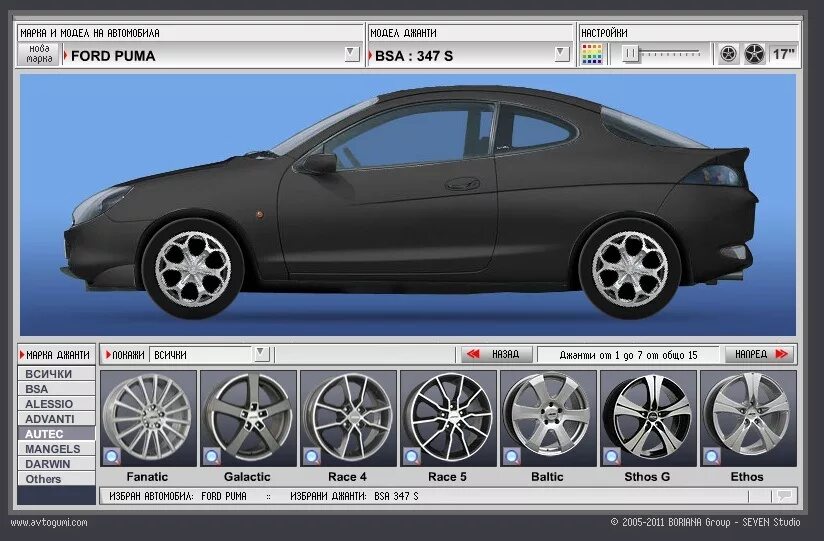This screenshot has width=824, height=541.
Task: Select MANGELS wheel brand
Action: (56, 449)
